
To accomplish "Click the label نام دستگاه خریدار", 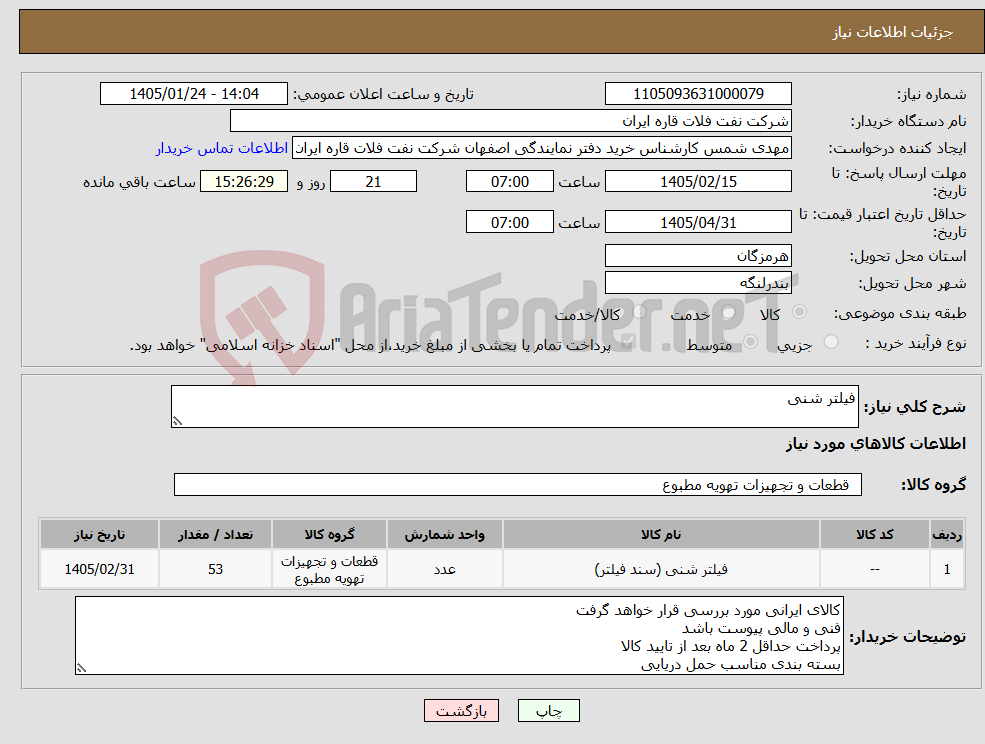I will coord(908,121).
